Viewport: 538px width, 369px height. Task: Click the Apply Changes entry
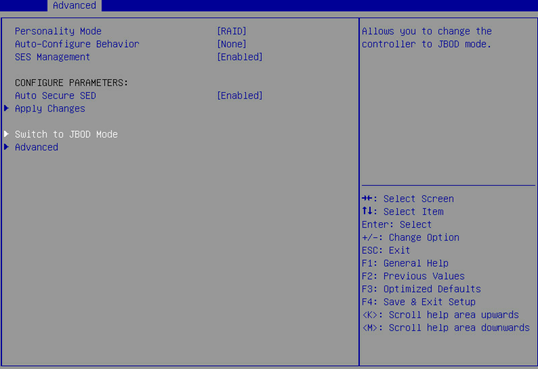click(50, 109)
